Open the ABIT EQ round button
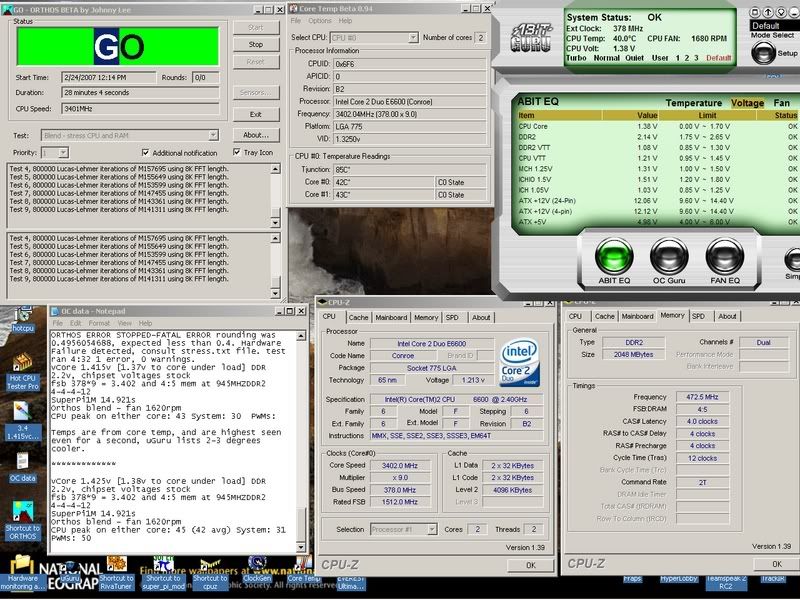The image size is (800, 600). point(614,256)
